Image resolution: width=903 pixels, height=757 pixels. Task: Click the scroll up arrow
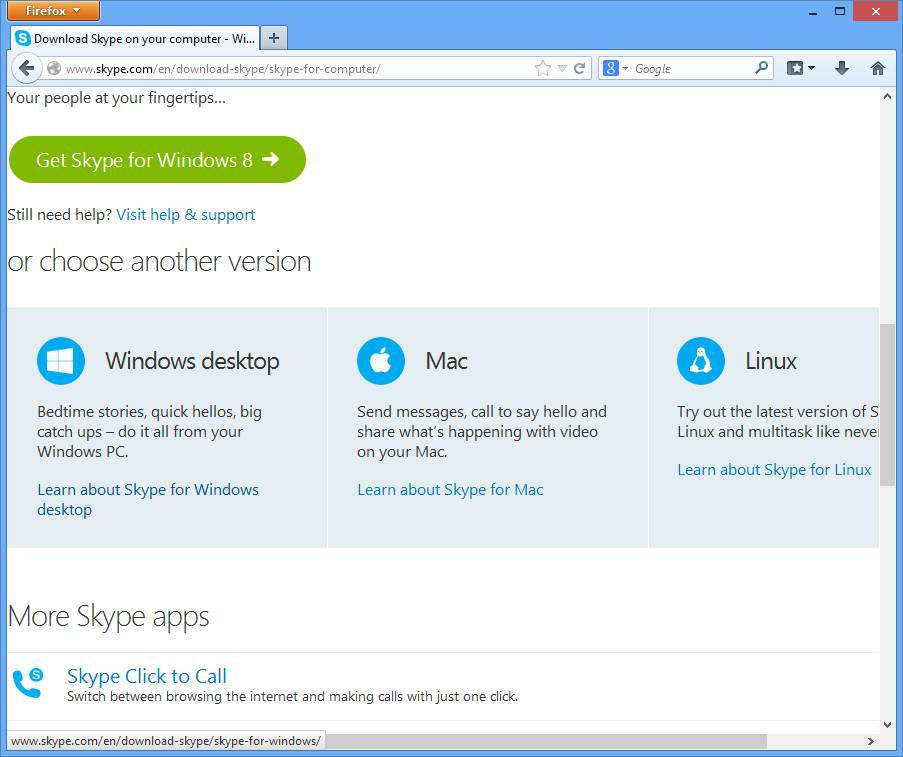pyautogui.click(x=887, y=97)
